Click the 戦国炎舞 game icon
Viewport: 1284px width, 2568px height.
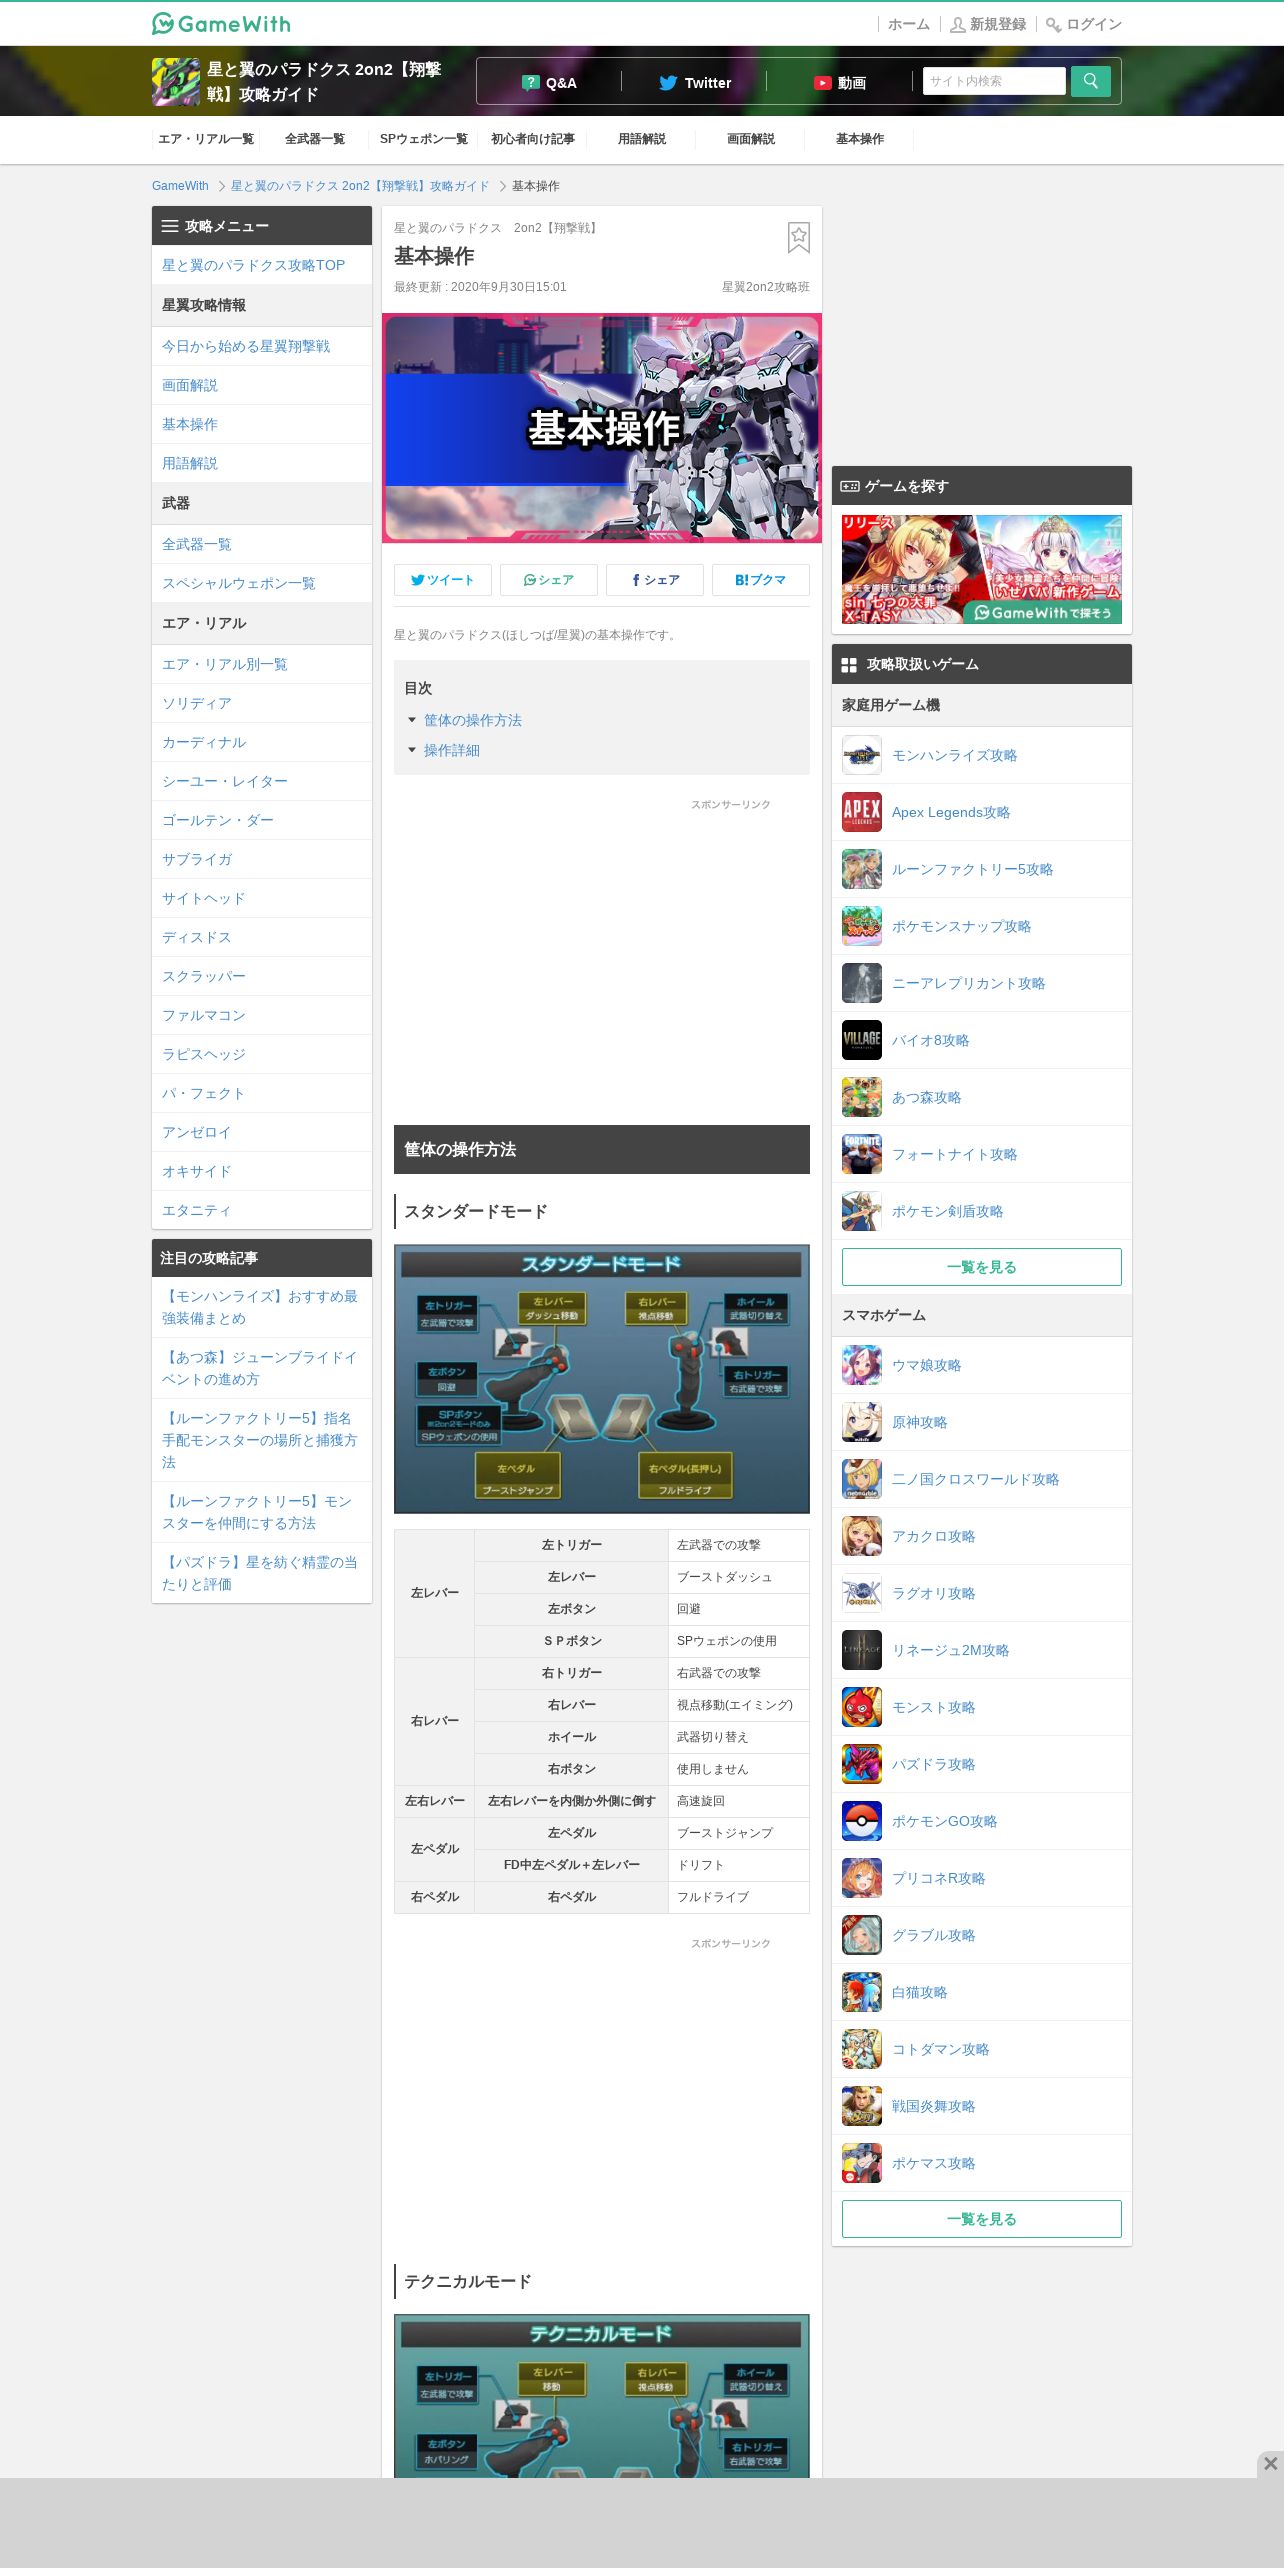862,2106
